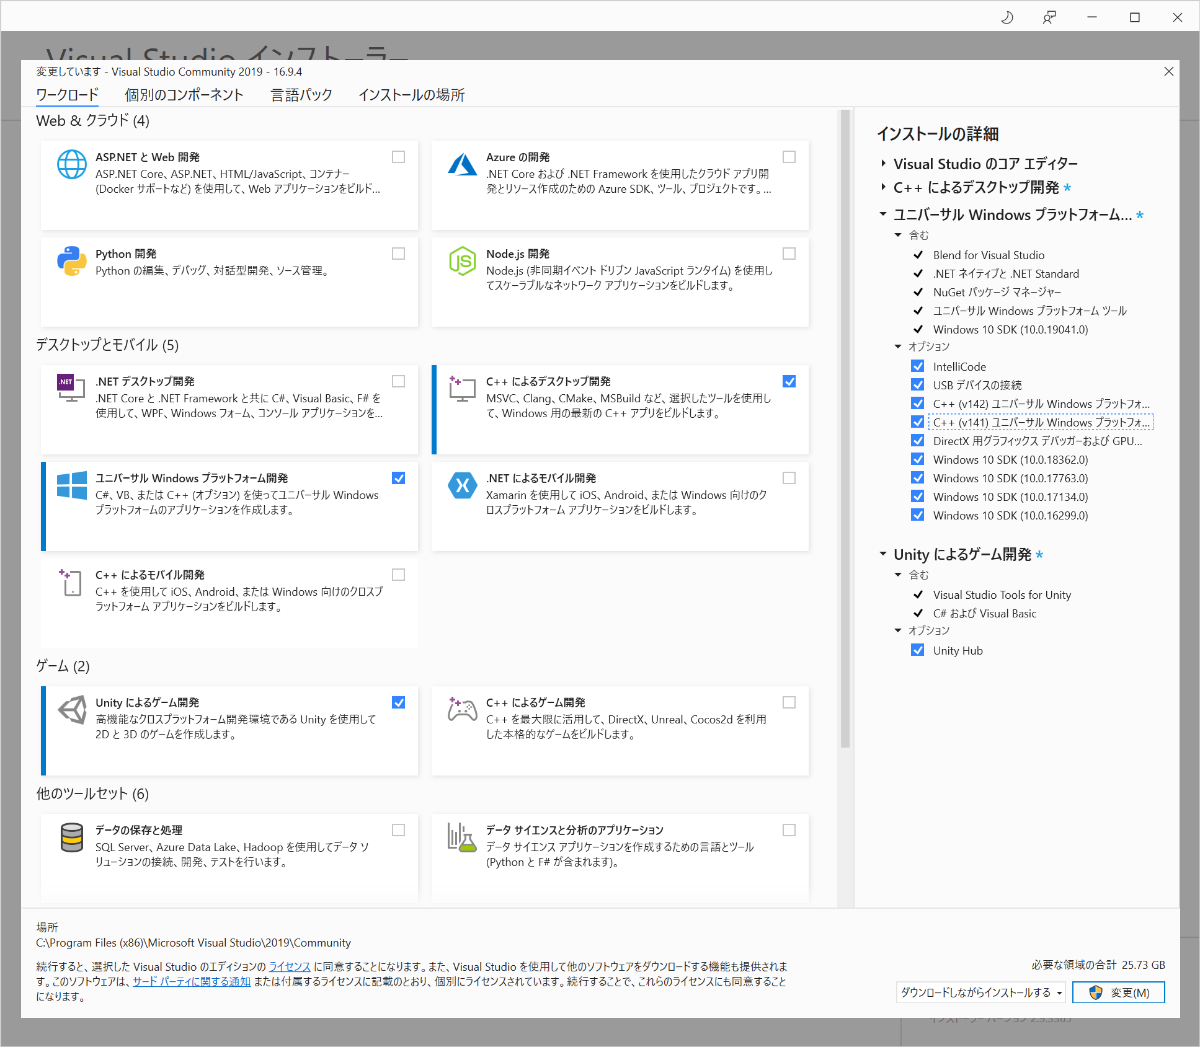
Task: Click the C++ desktop development monitor icon
Action: (x=462, y=388)
